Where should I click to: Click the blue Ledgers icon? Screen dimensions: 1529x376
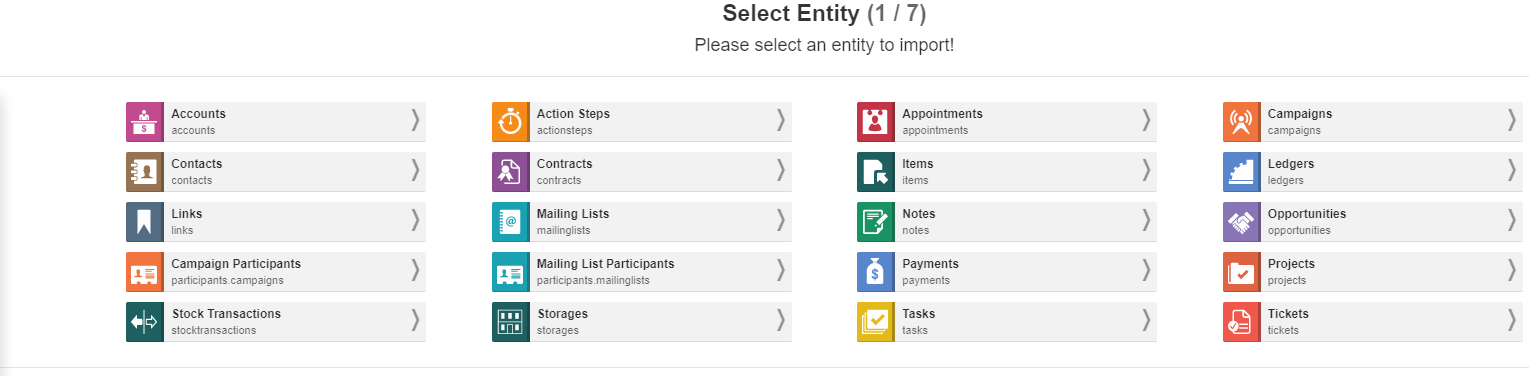tap(1241, 172)
